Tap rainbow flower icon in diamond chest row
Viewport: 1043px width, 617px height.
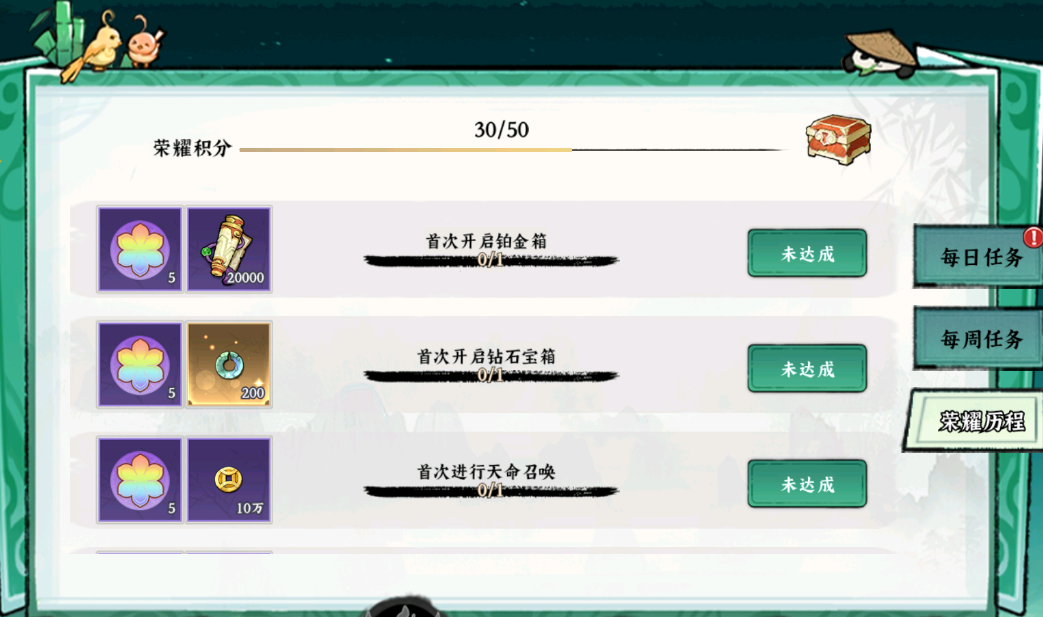[140, 364]
